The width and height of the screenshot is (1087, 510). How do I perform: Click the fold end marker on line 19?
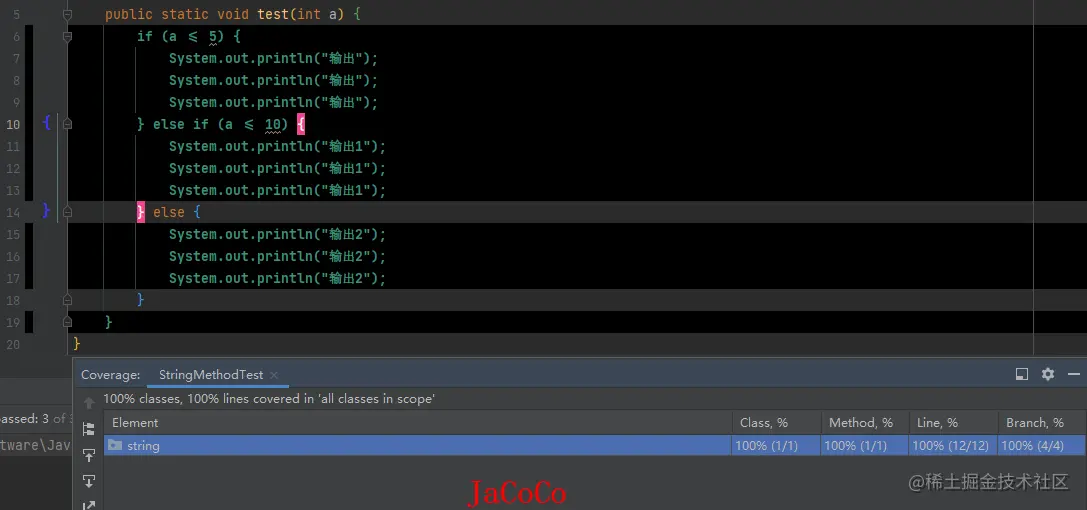pos(67,322)
